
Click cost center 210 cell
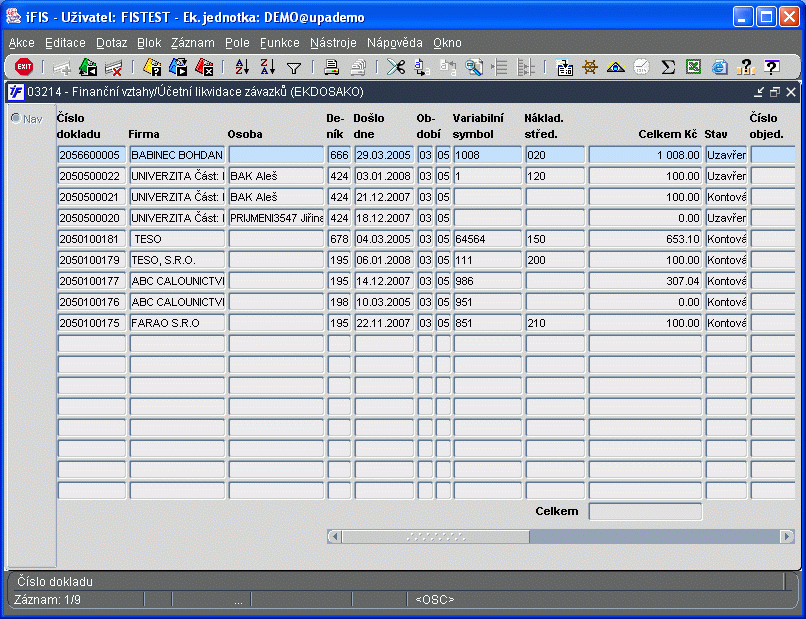[555, 323]
